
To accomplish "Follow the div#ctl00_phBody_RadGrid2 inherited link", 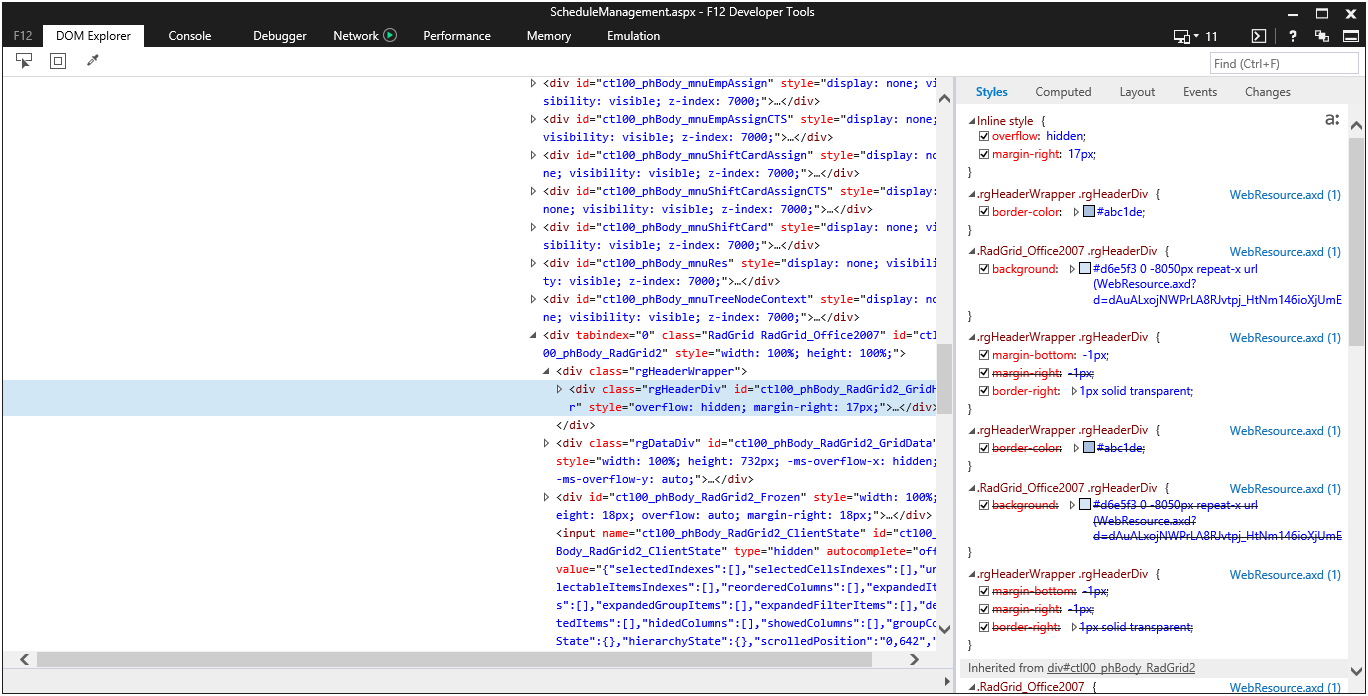I will 1121,668.
